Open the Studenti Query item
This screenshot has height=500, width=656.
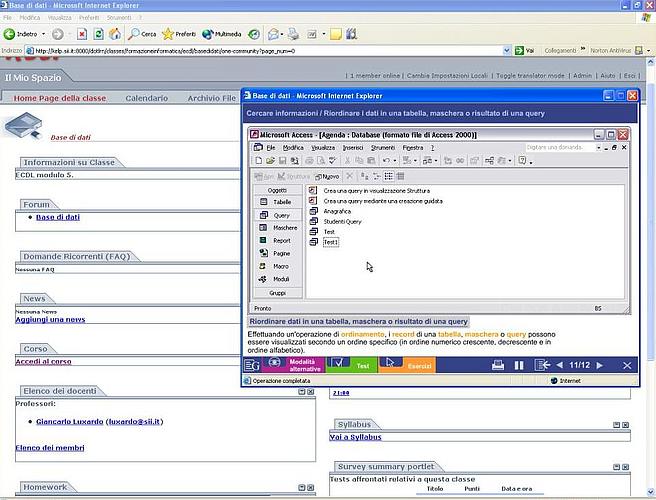(x=342, y=221)
